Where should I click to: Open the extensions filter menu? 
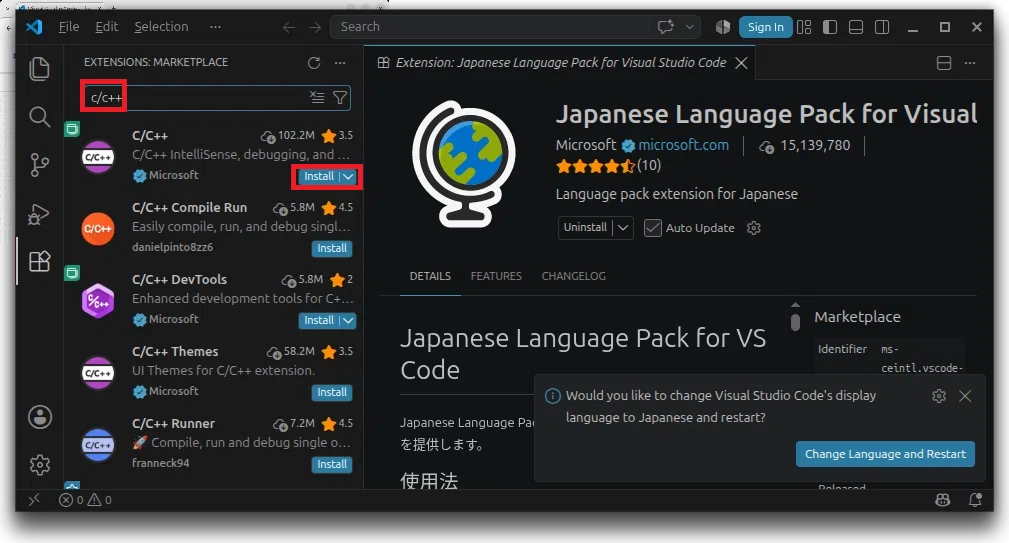pos(340,97)
